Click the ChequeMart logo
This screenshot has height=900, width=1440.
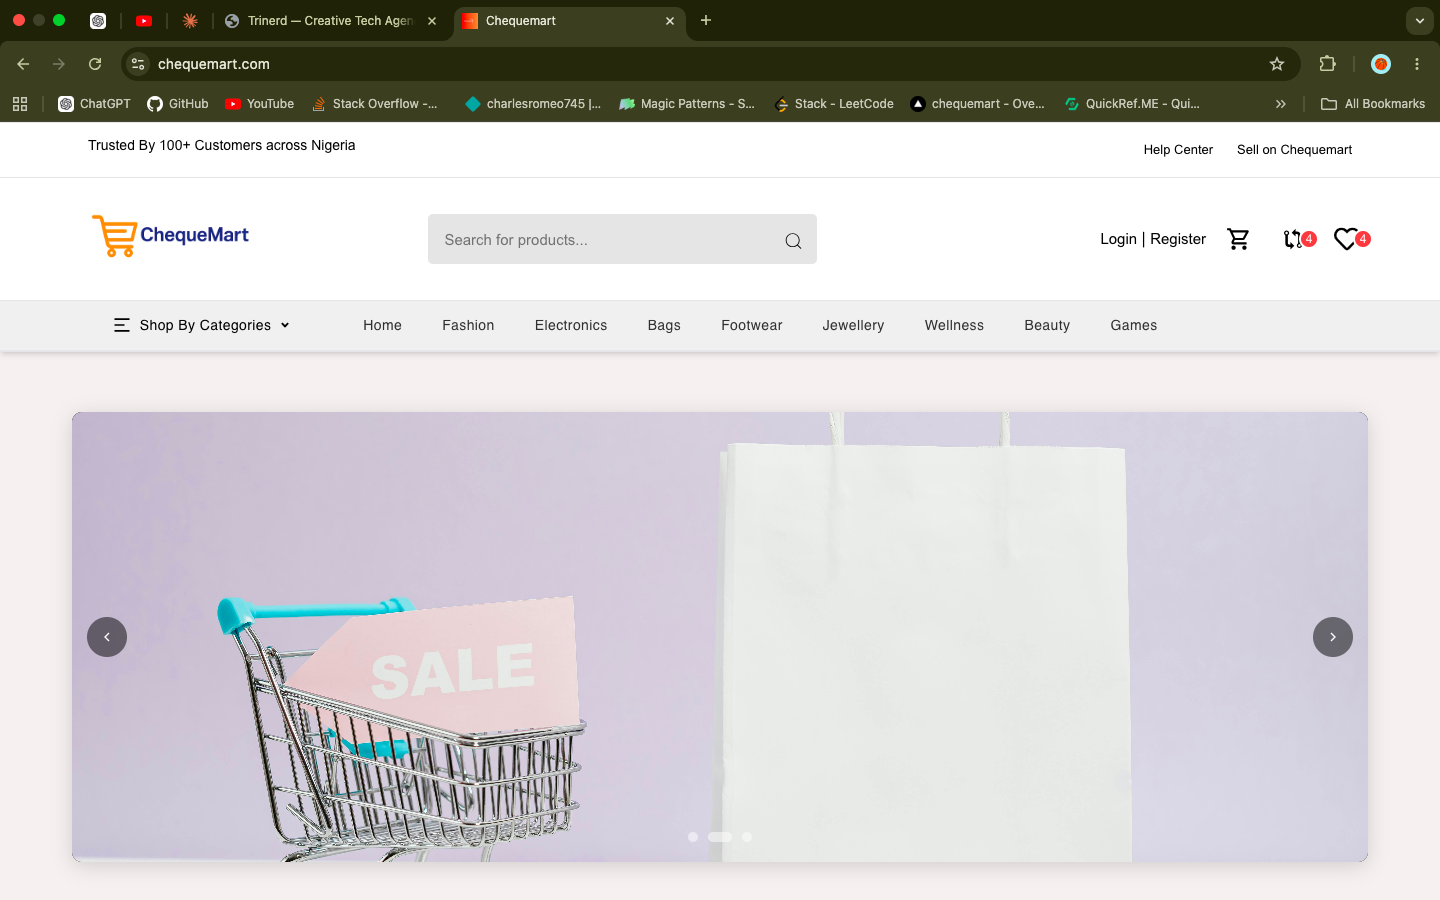[x=170, y=236]
